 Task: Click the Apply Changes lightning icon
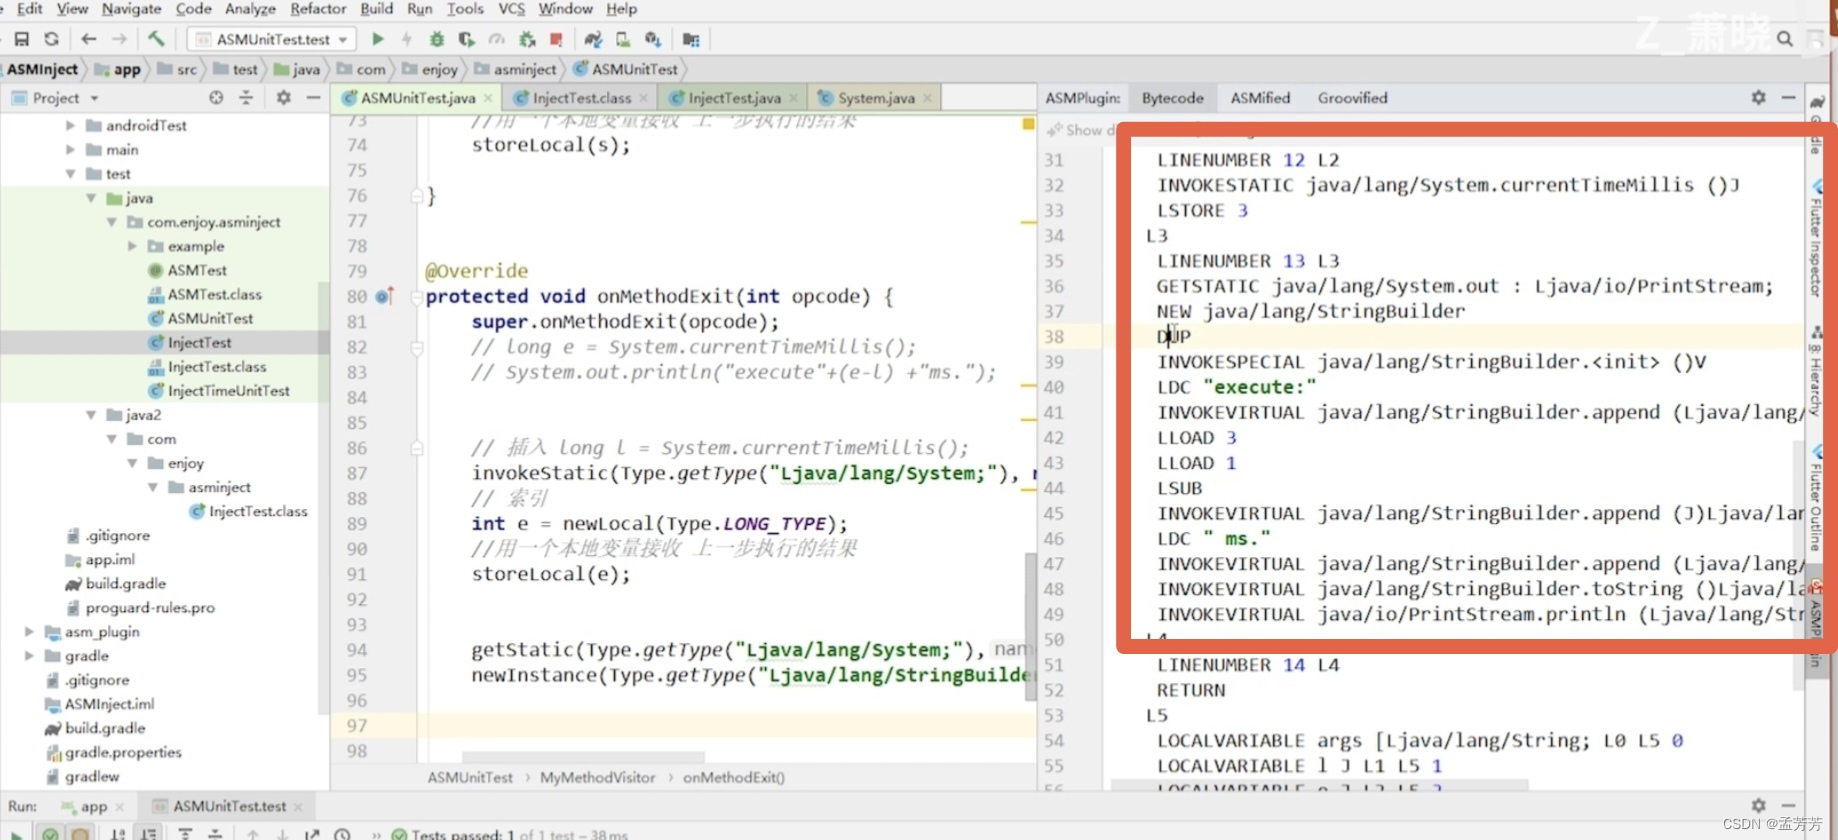coord(407,39)
